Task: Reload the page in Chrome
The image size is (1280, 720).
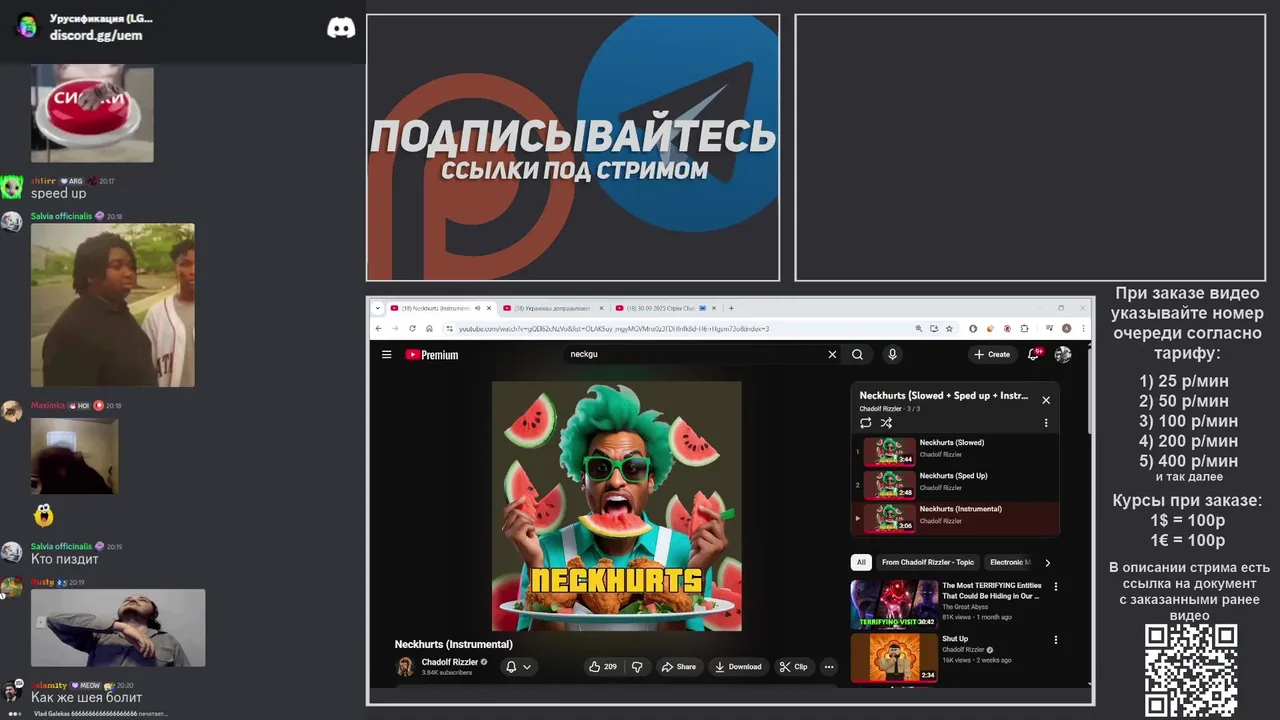Action: click(412, 328)
